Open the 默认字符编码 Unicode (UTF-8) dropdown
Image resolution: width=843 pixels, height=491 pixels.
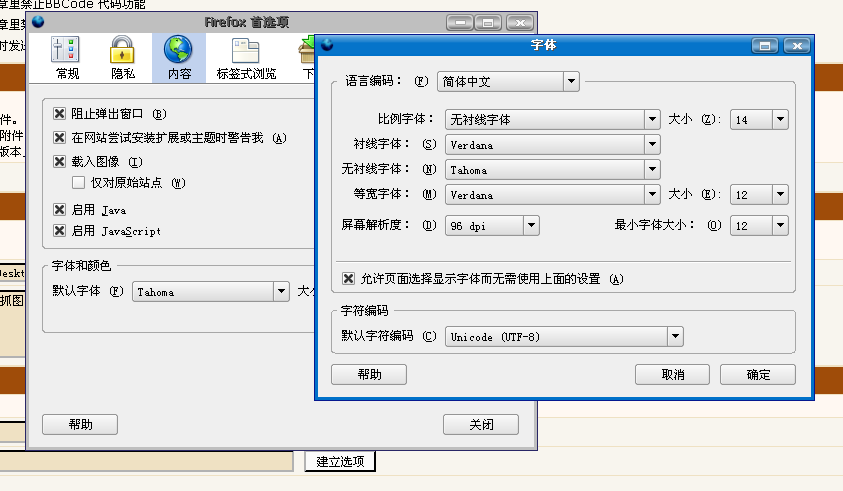(x=564, y=337)
